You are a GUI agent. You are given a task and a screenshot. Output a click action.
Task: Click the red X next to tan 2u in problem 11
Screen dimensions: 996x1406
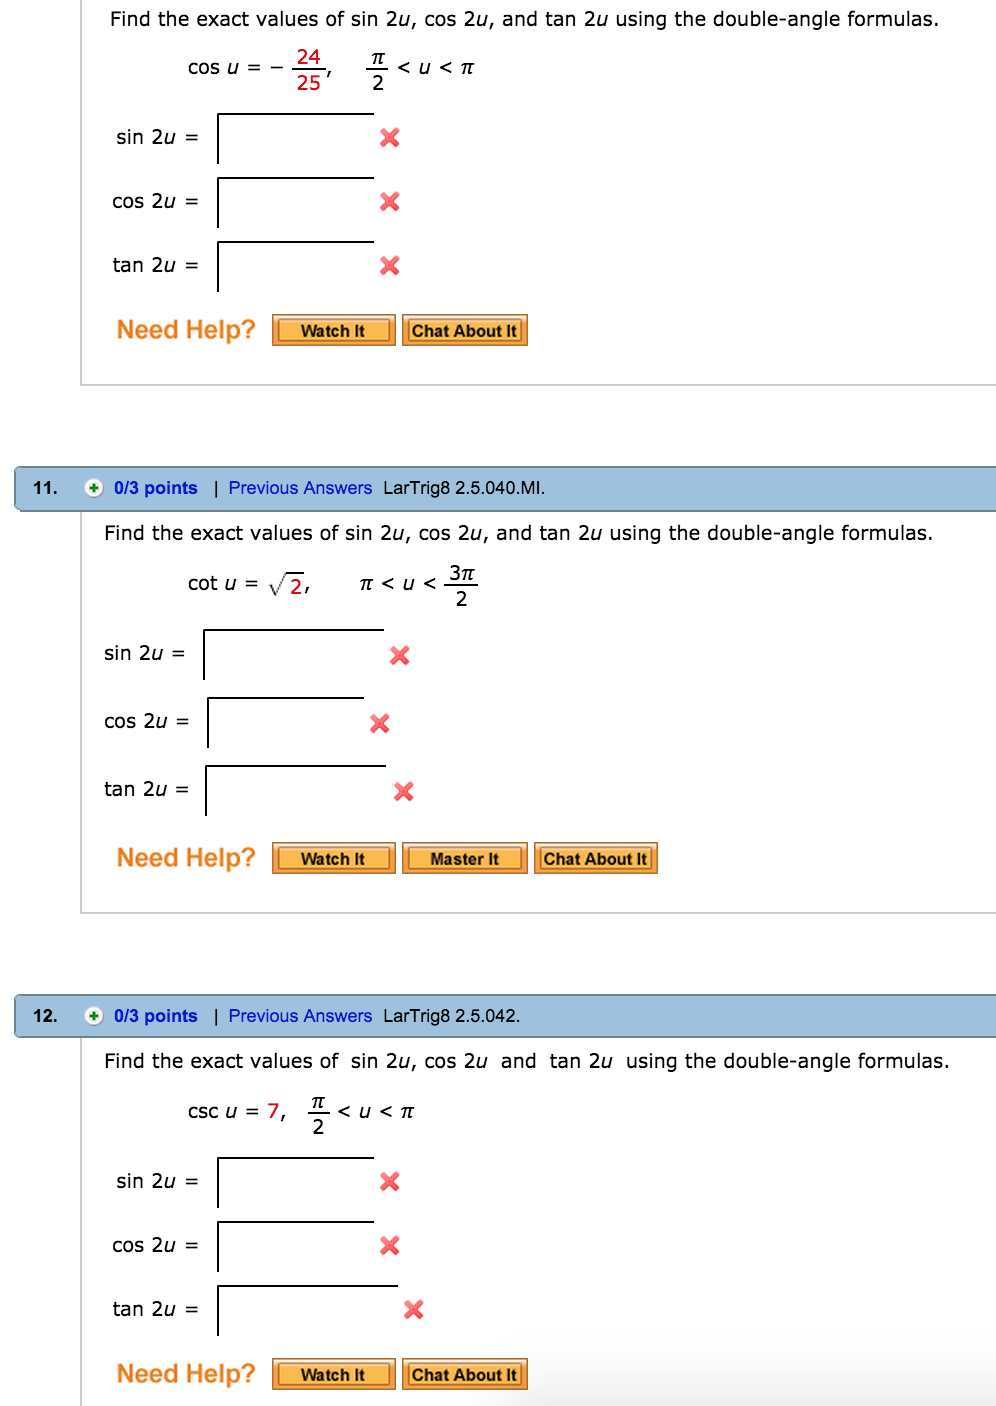point(402,791)
